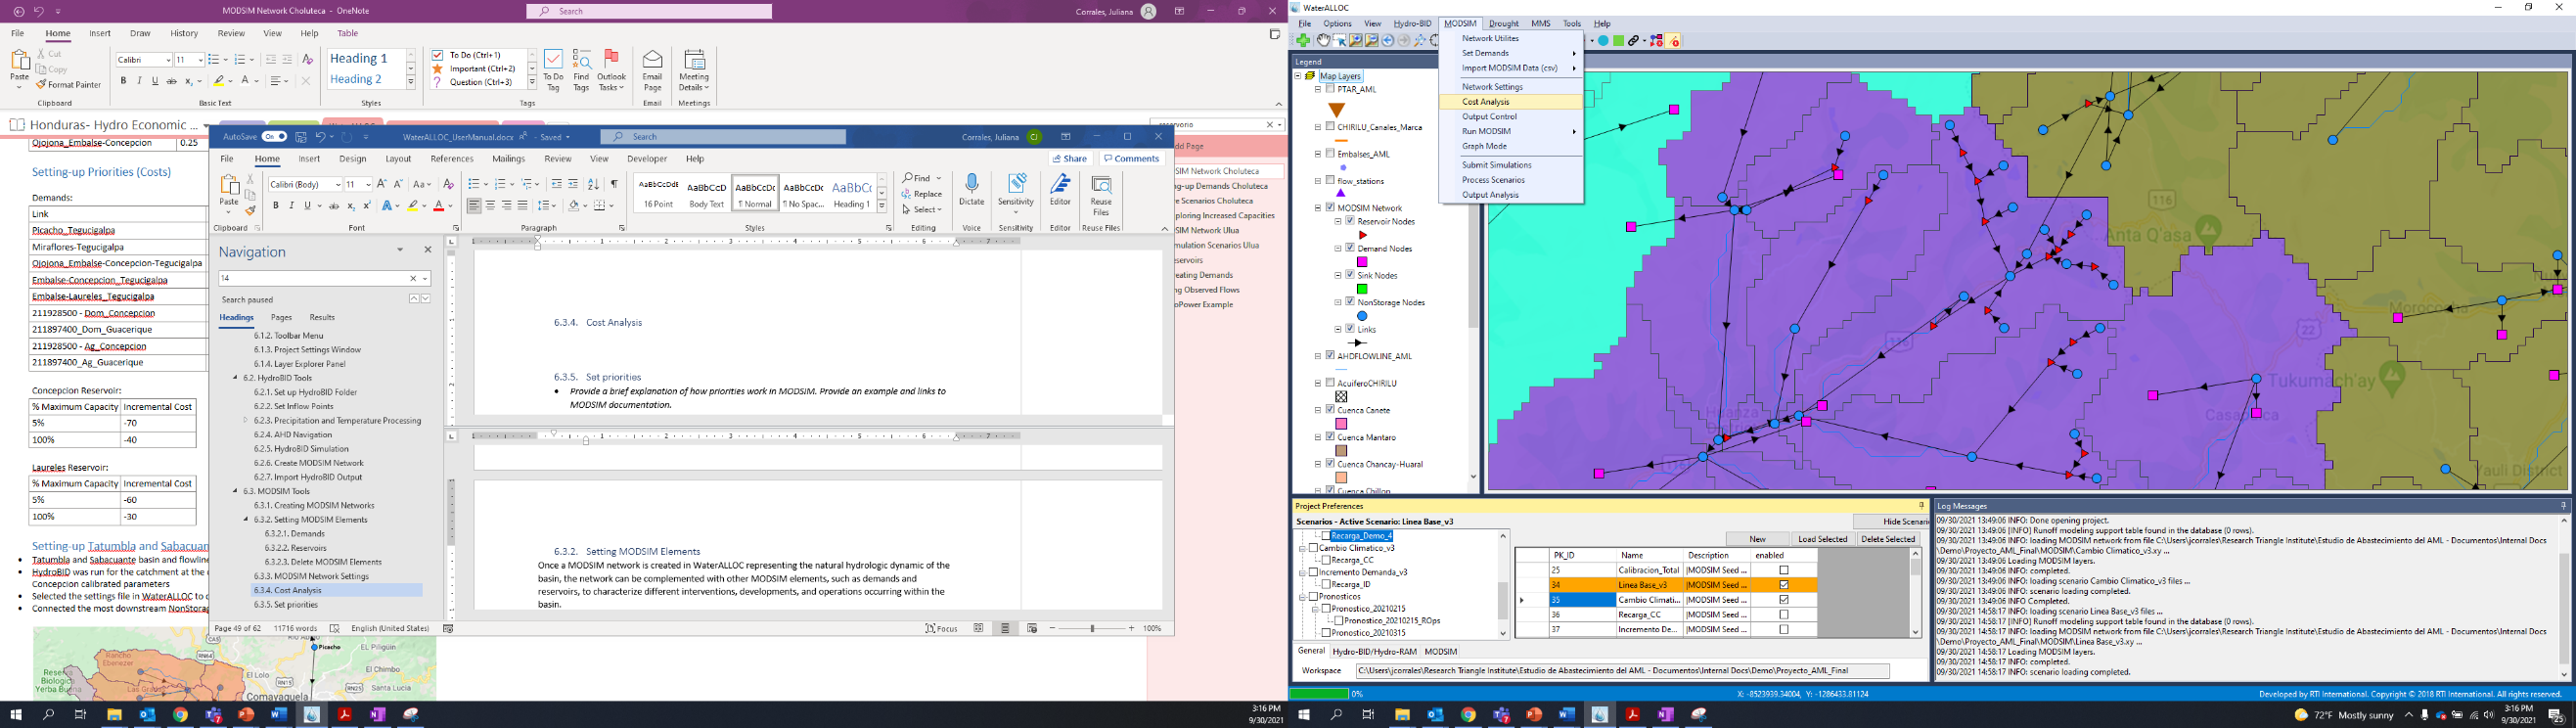Open Hydro-BID menu in WaterALLOC
Image resolution: width=2576 pixels, height=728 pixels.
[1412, 24]
